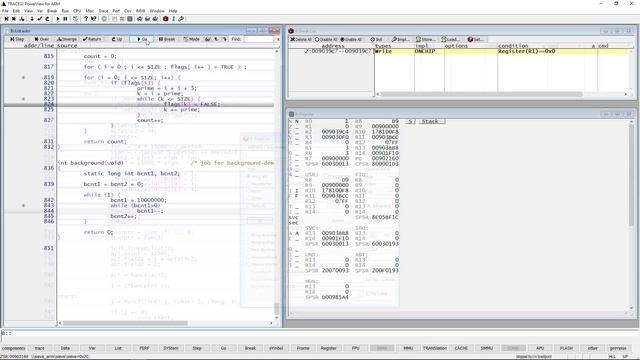Click Go button in List window

[142, 39]
